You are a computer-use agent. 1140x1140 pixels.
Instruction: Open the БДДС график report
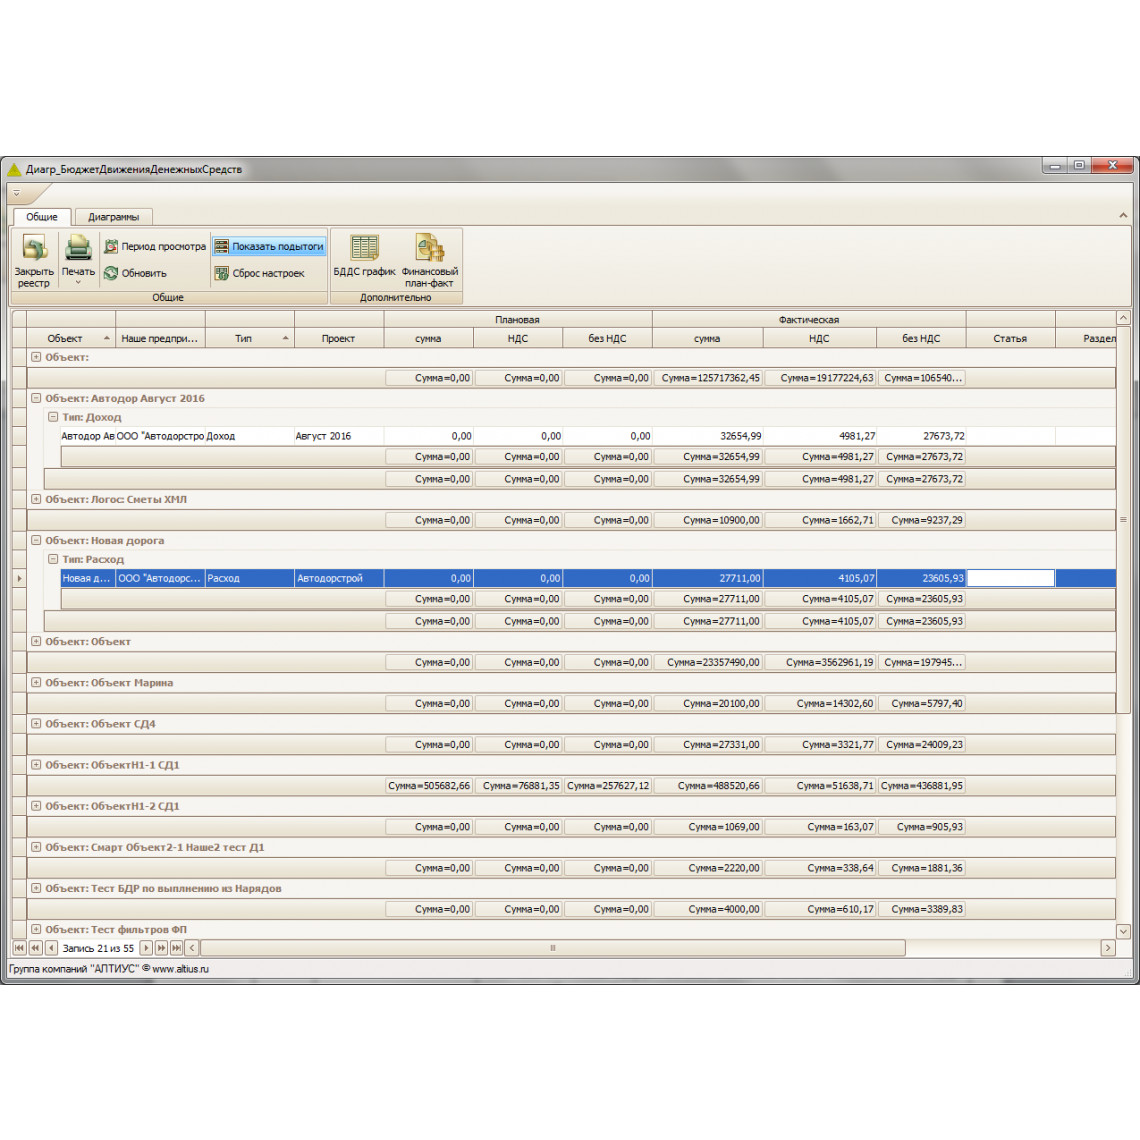[x=364, y=248]
